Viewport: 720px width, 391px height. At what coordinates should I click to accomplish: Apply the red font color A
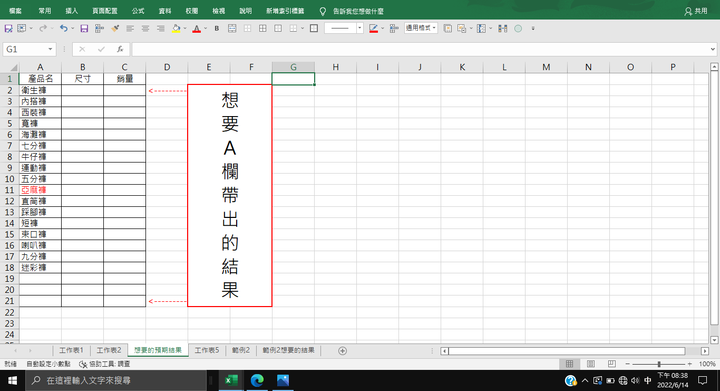point(197,28)
